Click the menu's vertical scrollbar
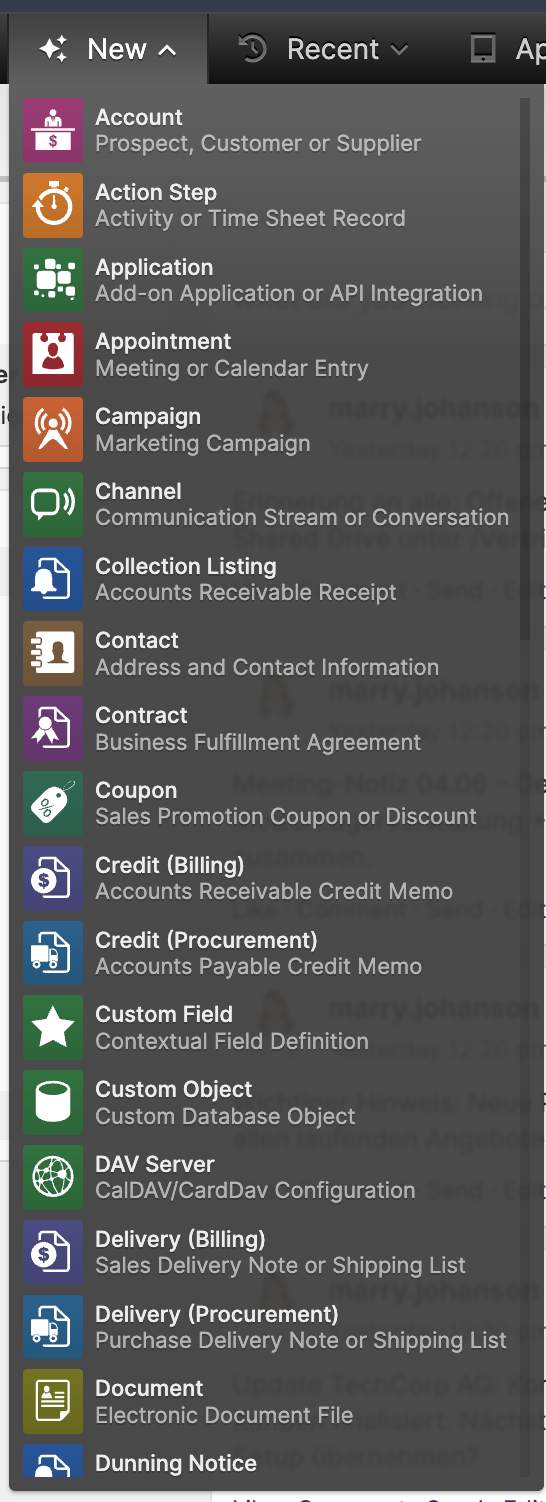This screenshot has height=1502, width=546. [x=526, y=369]
